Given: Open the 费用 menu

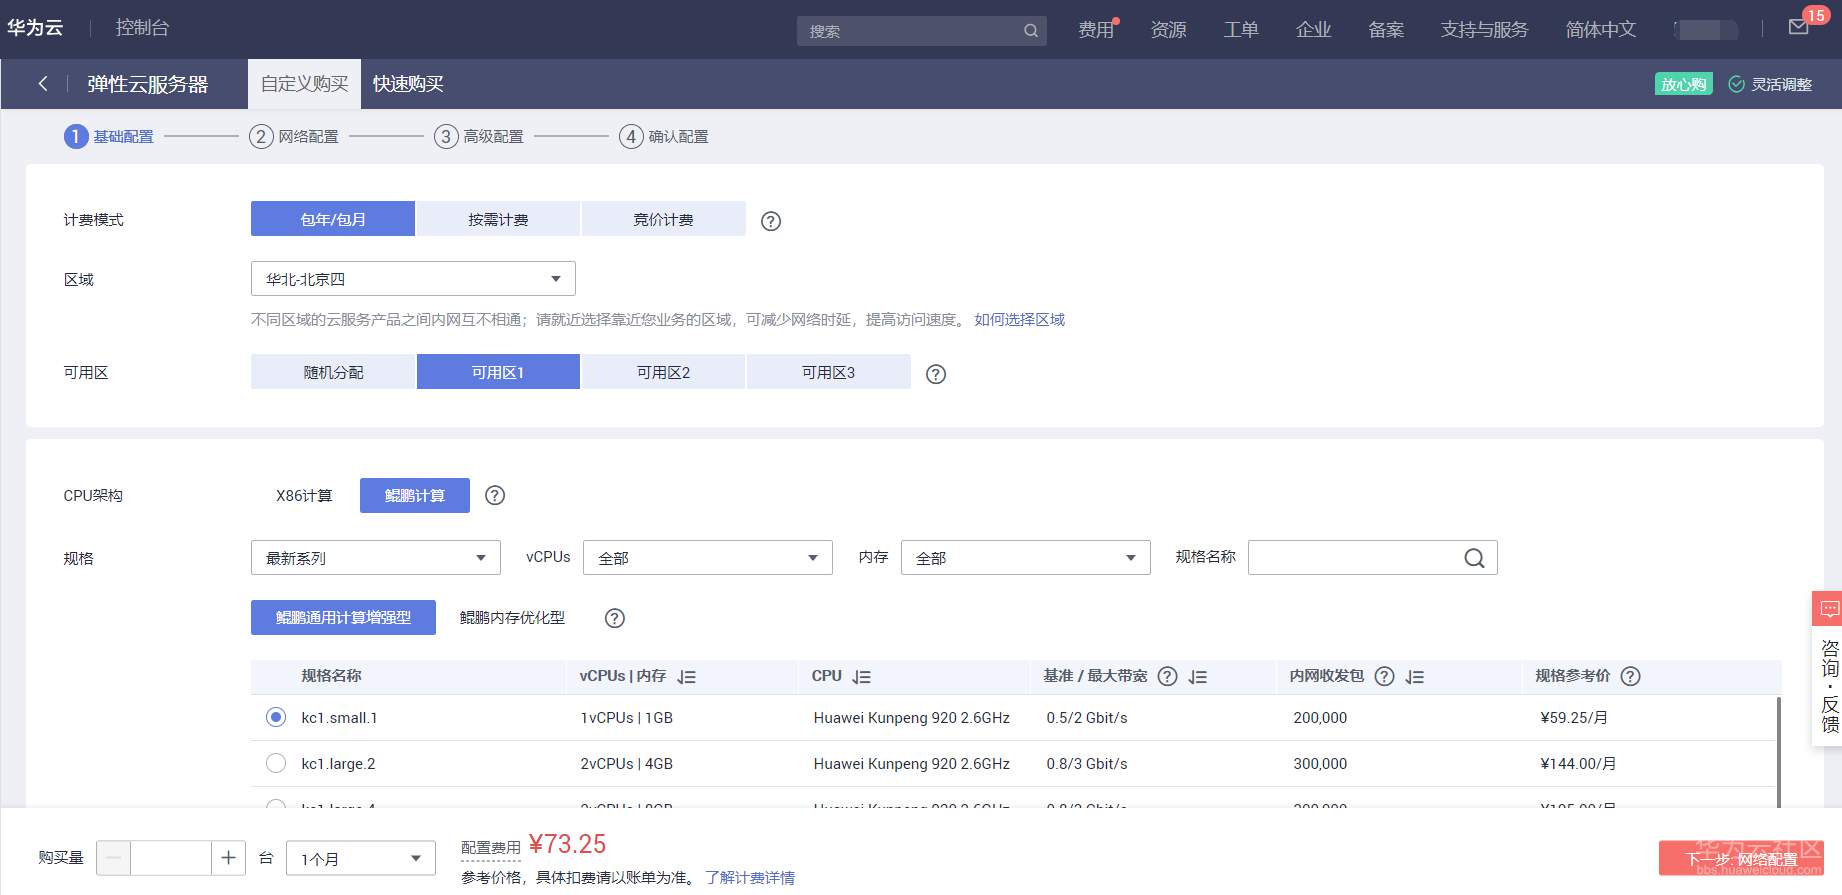Looking at the screenshot, I should (1096, 30).
